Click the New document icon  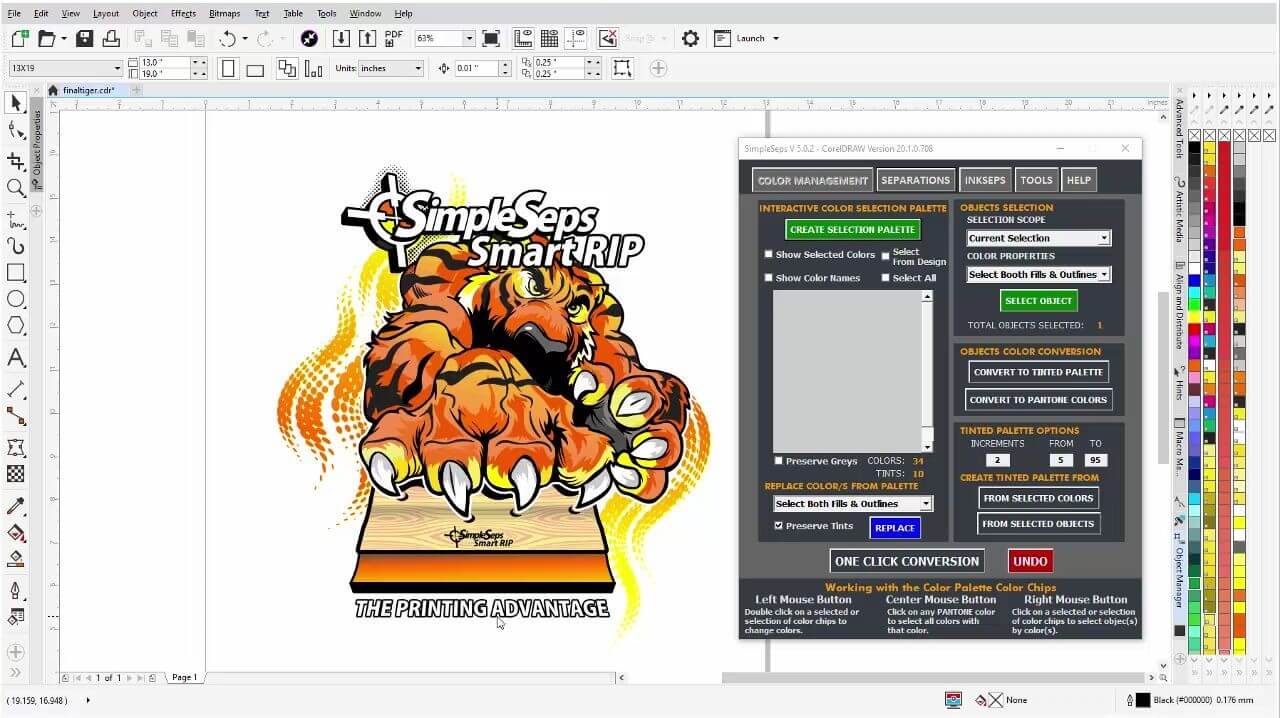[20, 38]
